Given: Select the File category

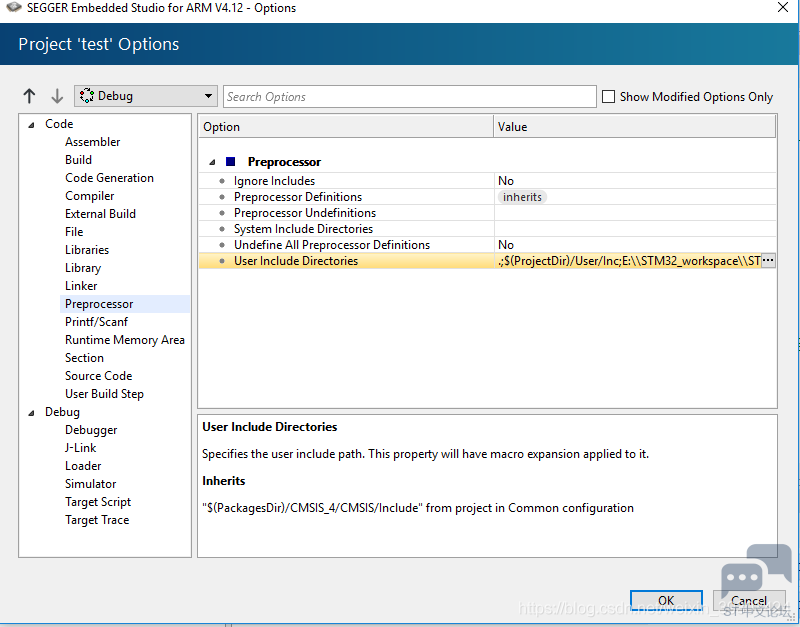Looking at the screenshot, I should pos(74,232).
